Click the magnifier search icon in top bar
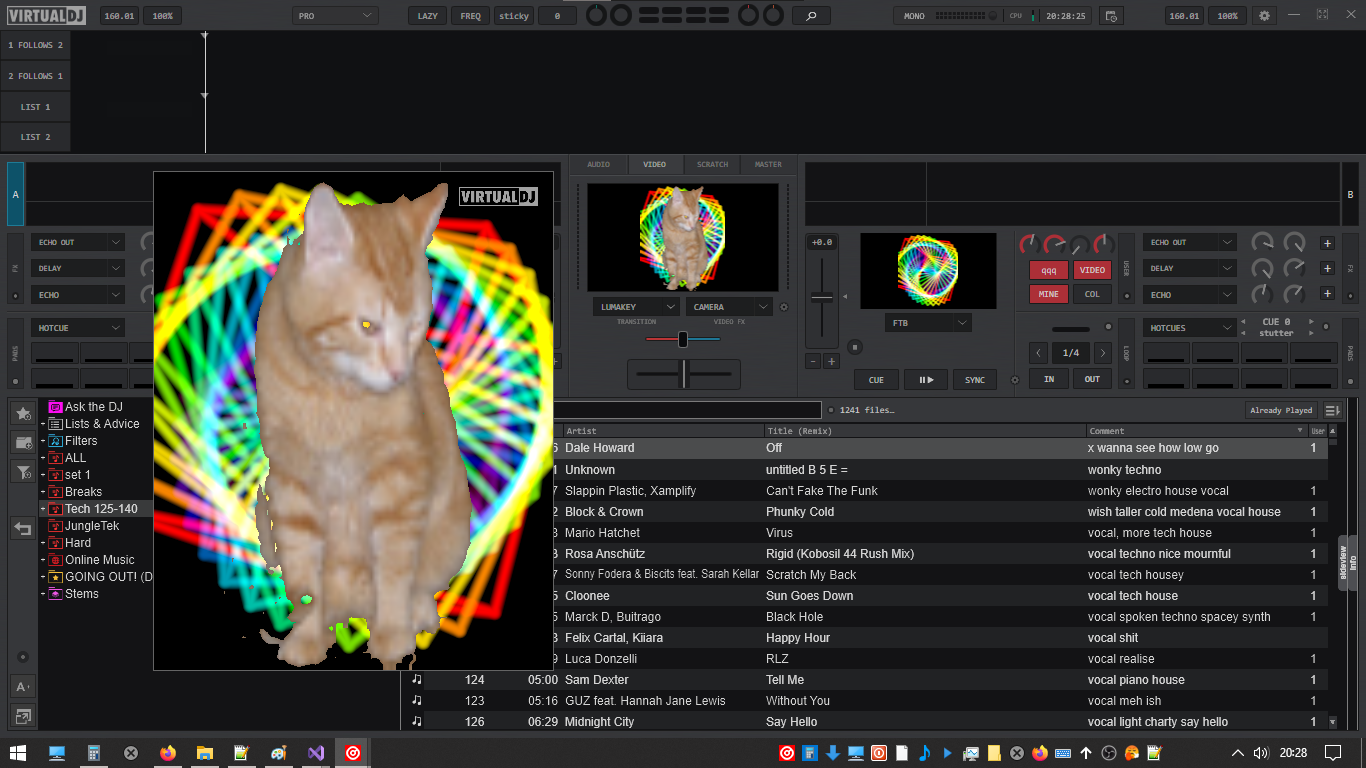 (x=811, y=16)
